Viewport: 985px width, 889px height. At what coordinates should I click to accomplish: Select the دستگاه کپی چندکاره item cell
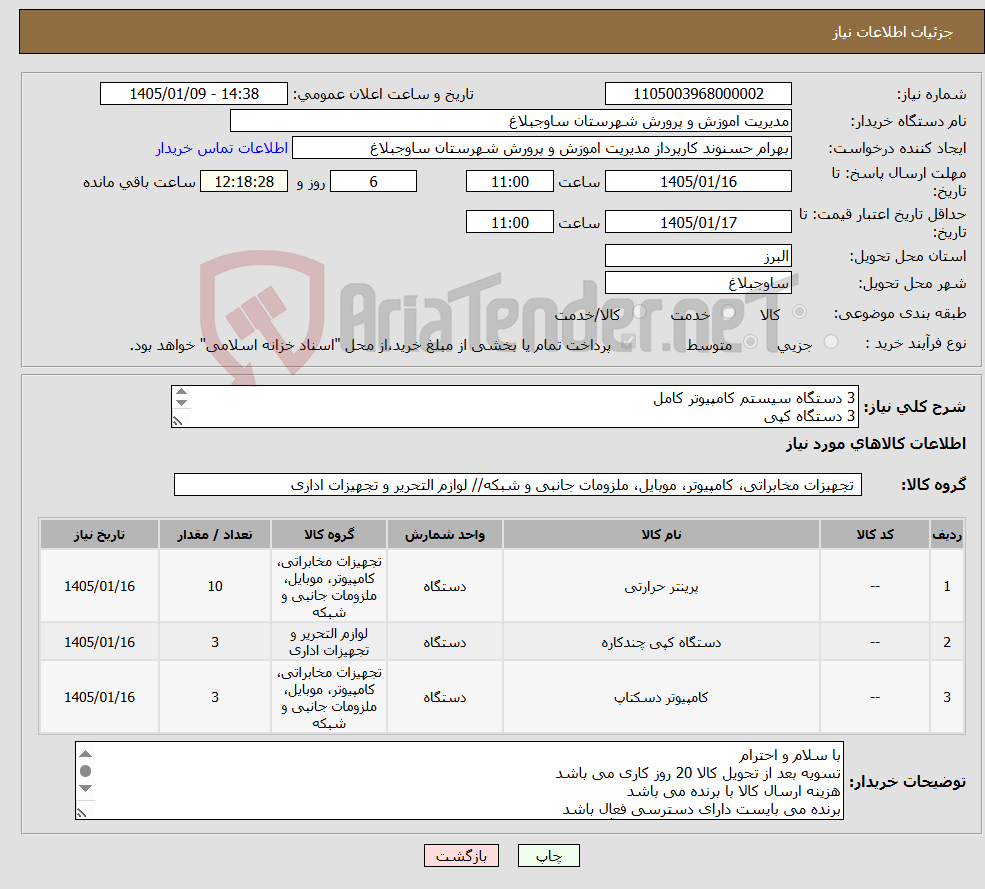click(x=661, y=642)
